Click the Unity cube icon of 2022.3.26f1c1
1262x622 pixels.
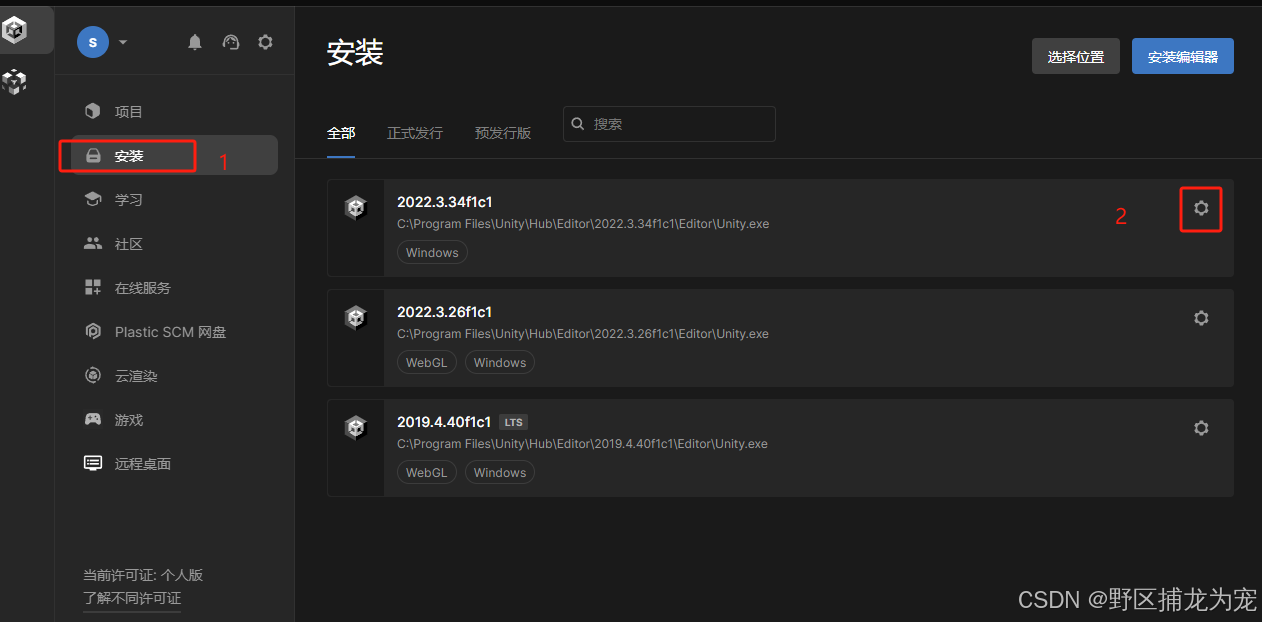[356, 318]
